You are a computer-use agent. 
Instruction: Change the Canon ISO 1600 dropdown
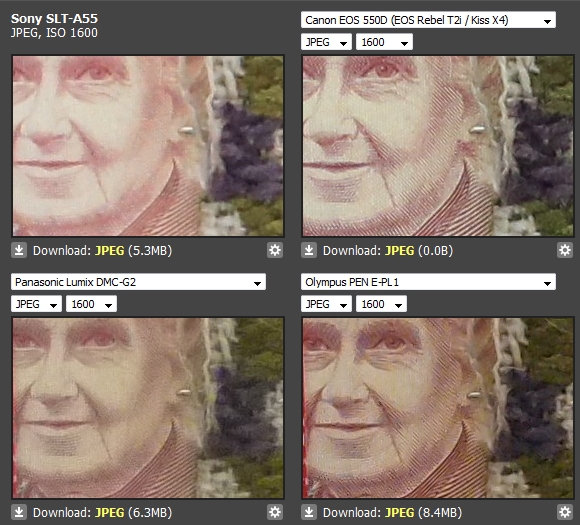click(384, 42)
